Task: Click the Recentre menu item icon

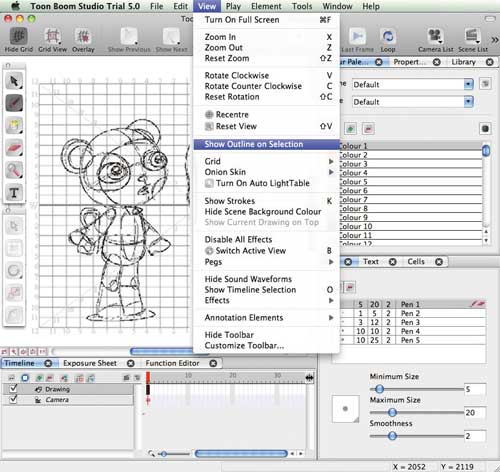Action: point(209,115)
